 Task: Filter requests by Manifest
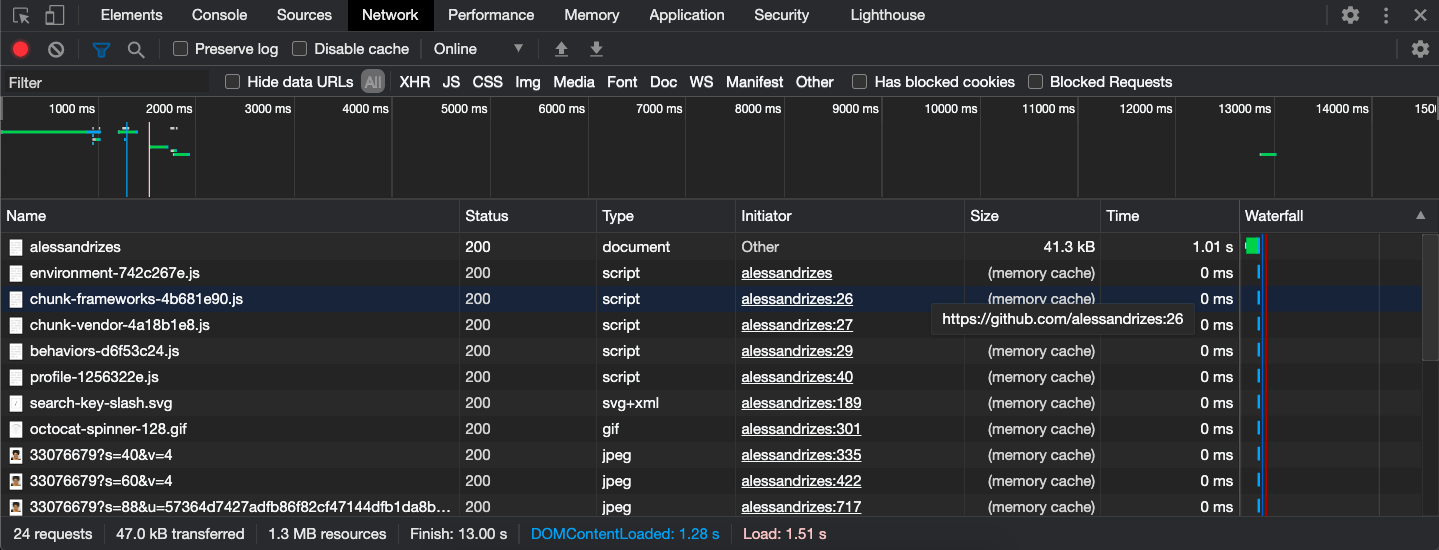755,82
